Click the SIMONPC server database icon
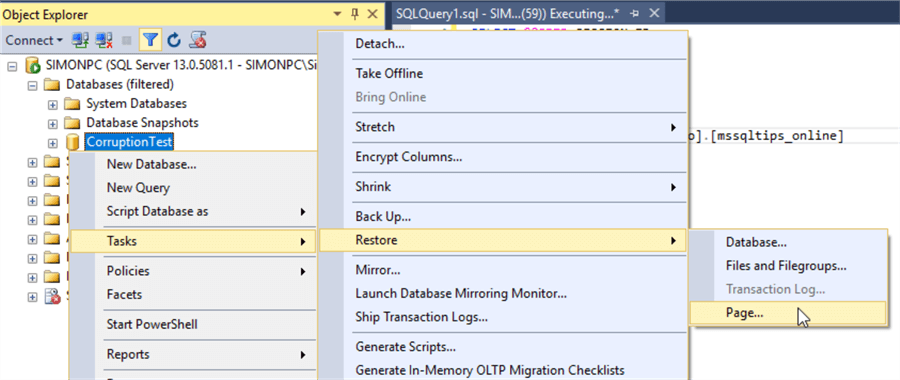The image size is (900, 380). [32, 65]
